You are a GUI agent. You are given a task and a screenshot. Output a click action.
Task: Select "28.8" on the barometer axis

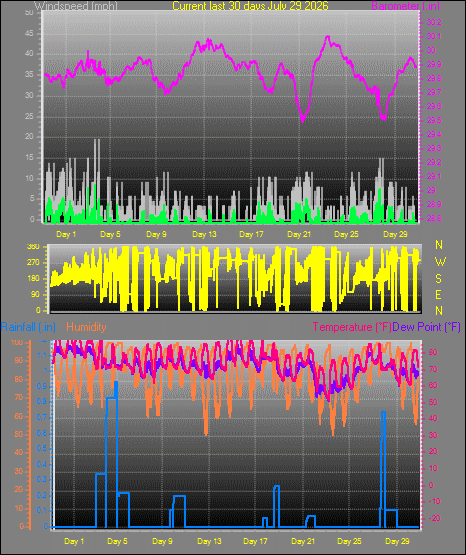pos(434,218)
